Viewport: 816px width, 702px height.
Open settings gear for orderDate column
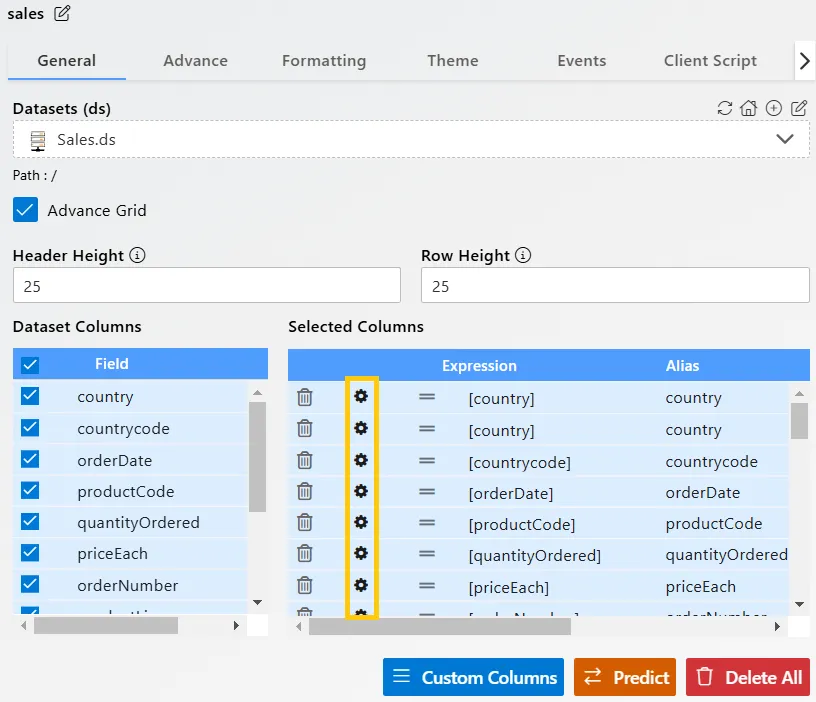pyautogui.click(x=361, y=491)
